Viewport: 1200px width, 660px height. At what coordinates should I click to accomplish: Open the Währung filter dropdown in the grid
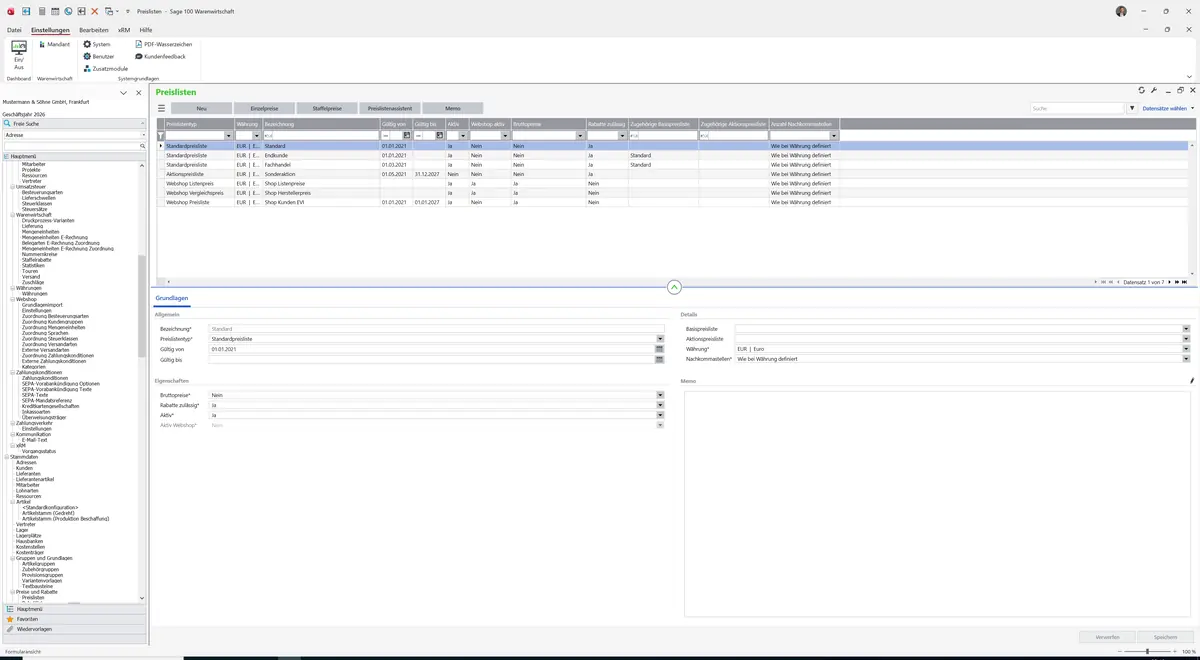click(258, 135)
